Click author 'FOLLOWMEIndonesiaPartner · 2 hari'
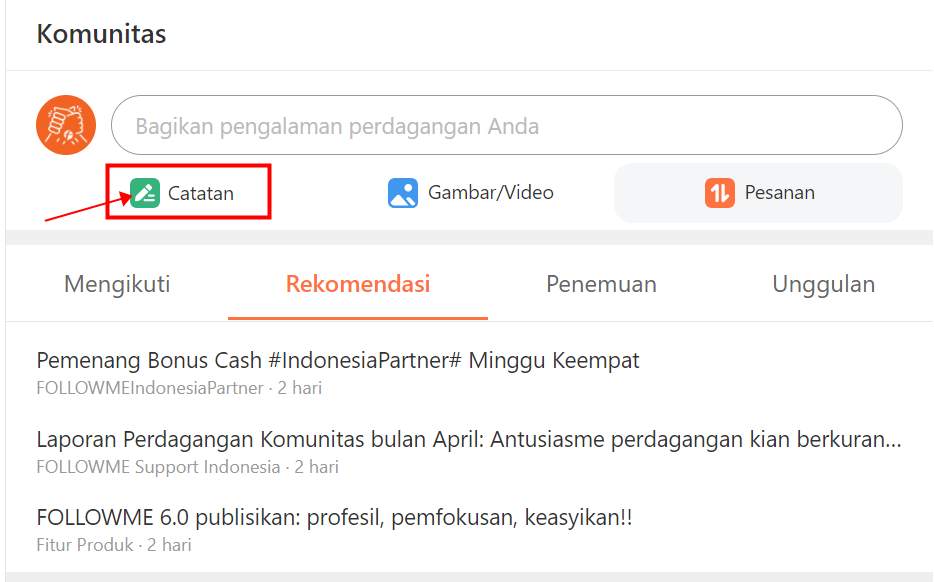The width and height of the screenshot is (934, 582). point(179,388)
